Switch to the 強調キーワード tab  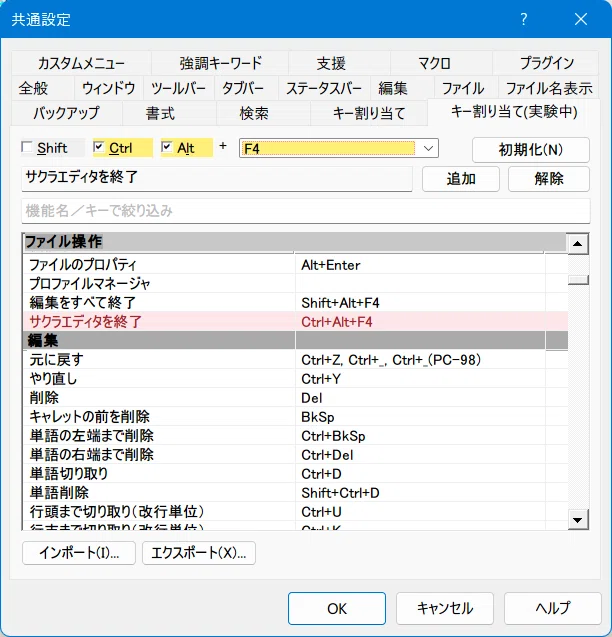click(x=220, y=63)
